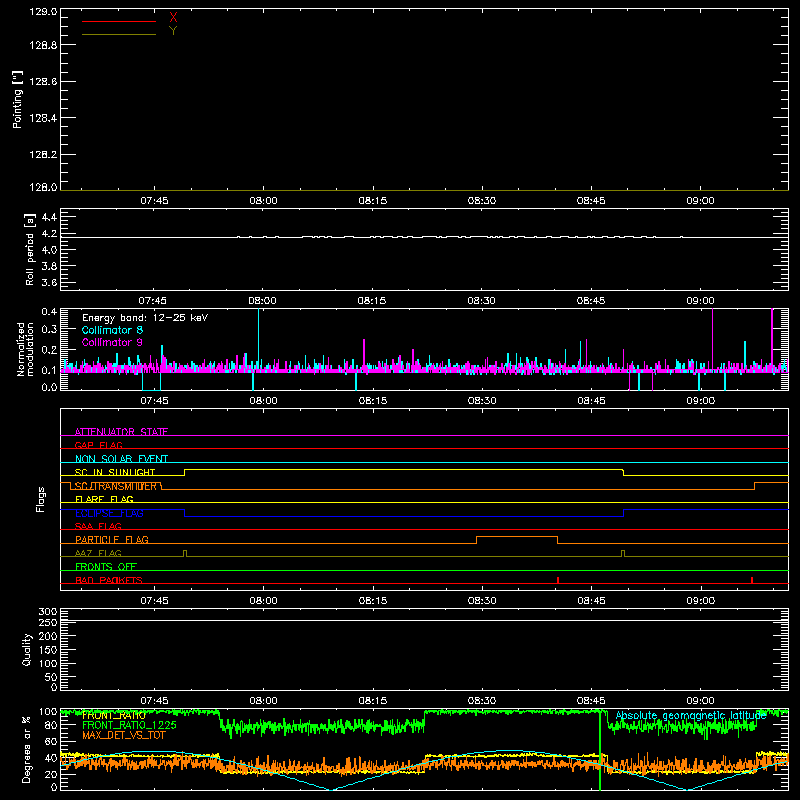Click the FLARE_FLAG label

[104, 499]
